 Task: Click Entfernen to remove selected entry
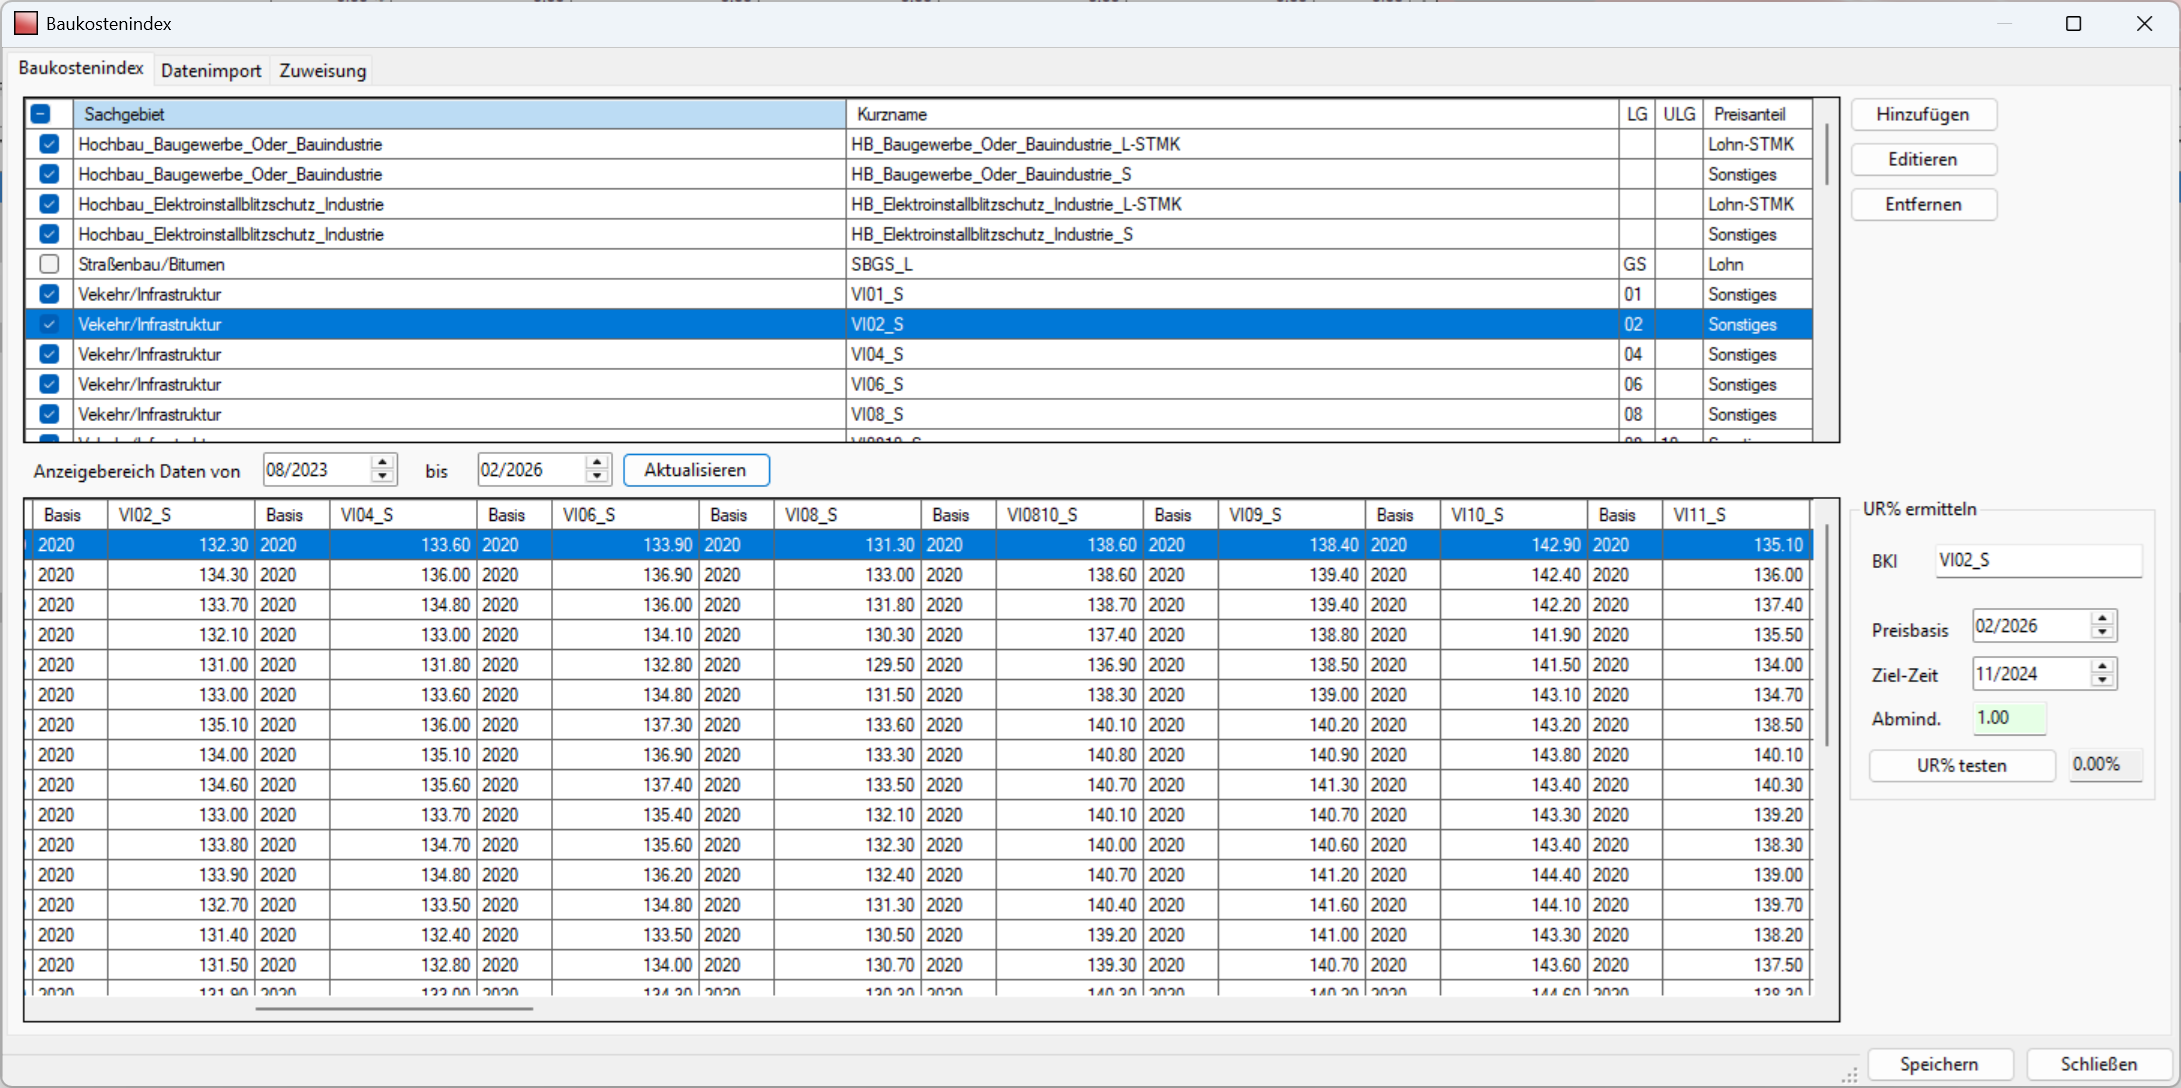[x=1922, y=204]
